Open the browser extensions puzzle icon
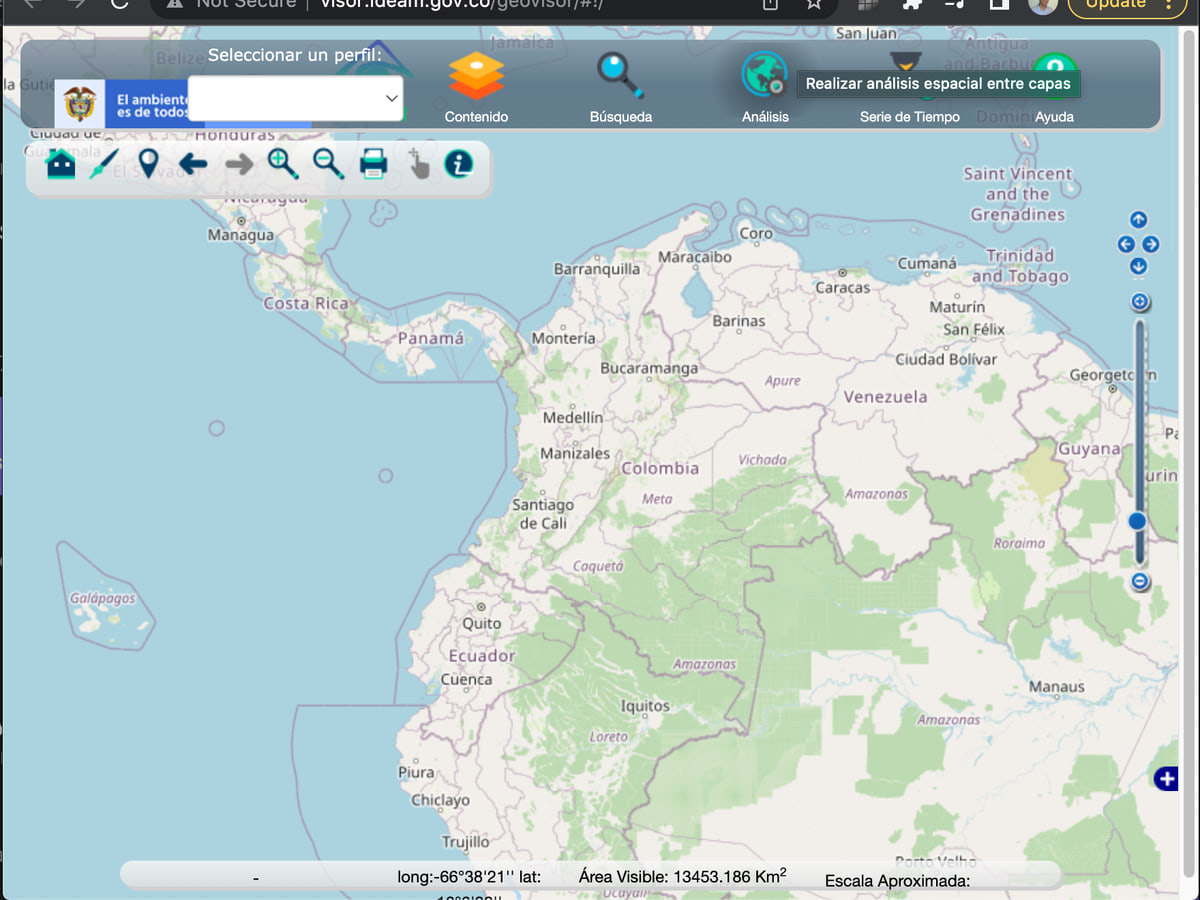 pyautogui.click(x=911, y=3)
